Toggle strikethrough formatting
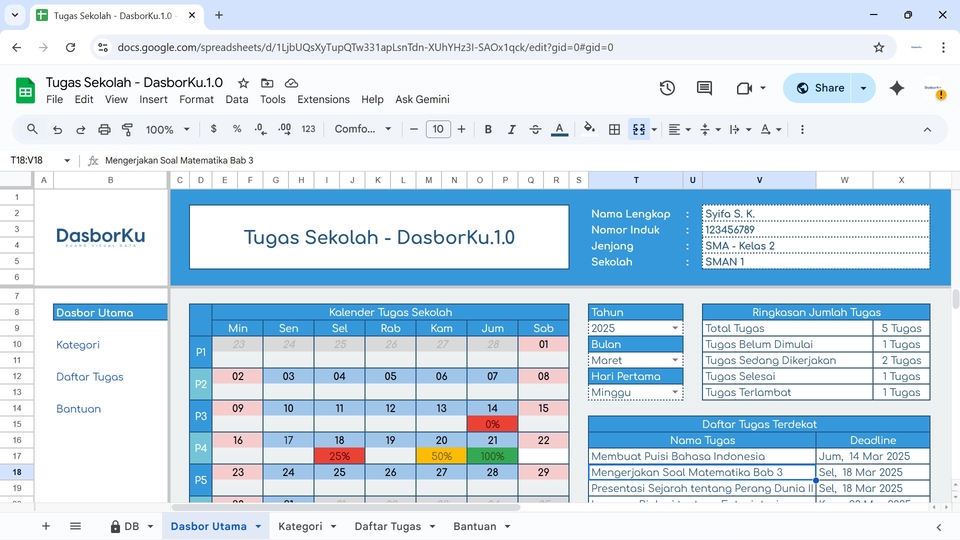 click(535, 129)
